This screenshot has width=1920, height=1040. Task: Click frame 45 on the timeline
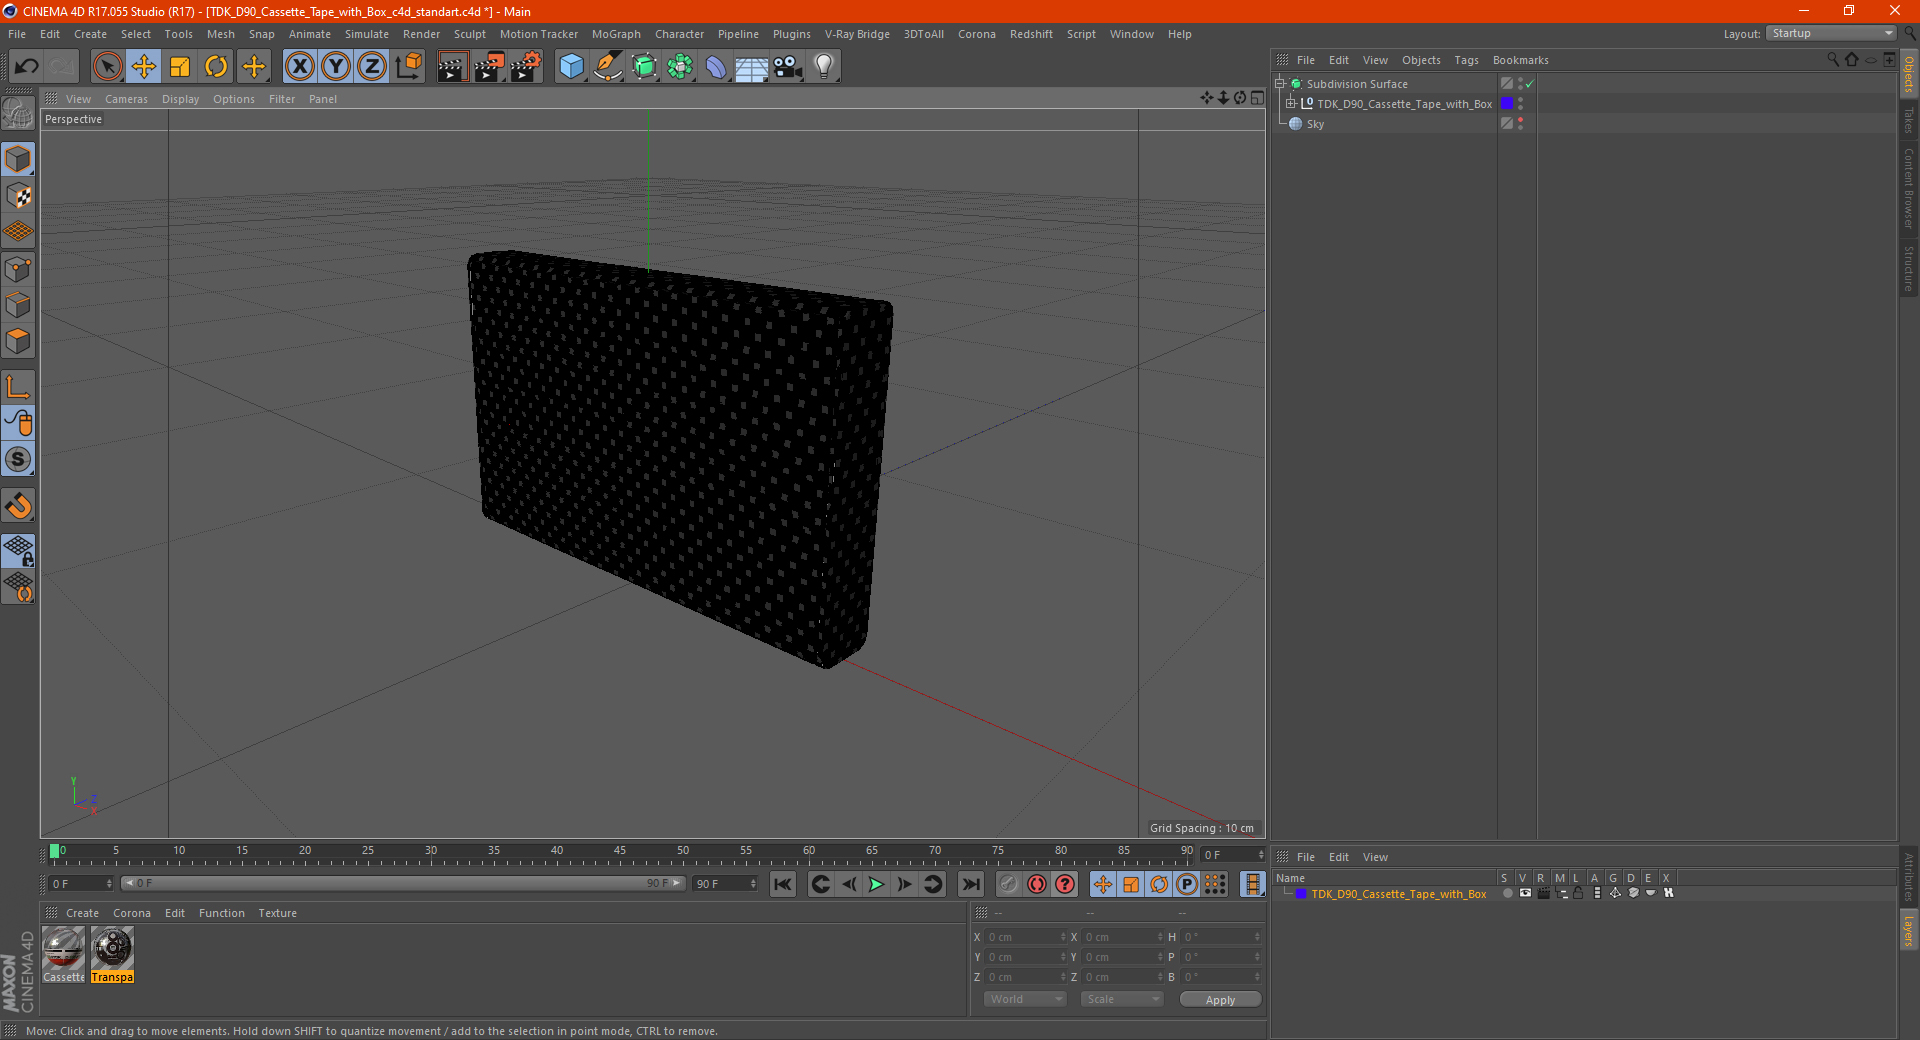tap(620, 853)
